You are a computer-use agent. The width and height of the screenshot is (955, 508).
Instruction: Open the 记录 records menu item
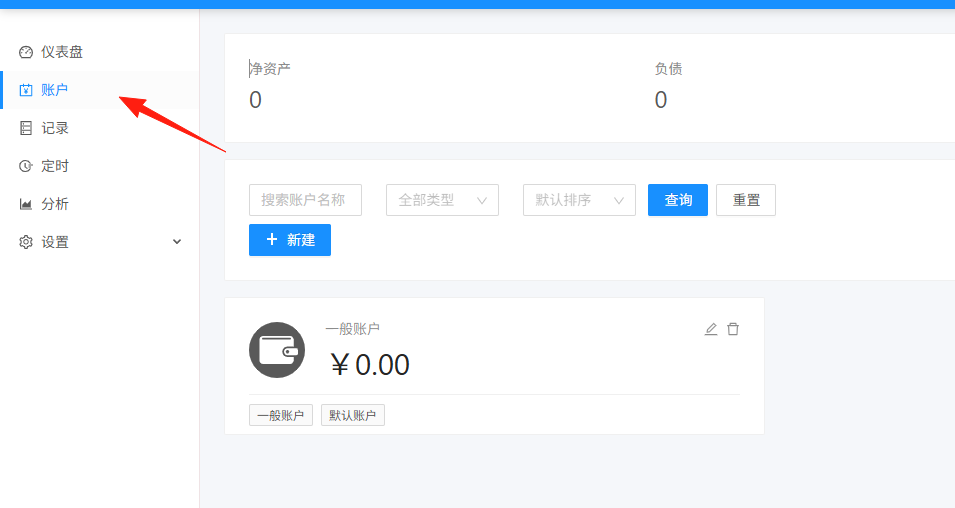tap(99, 128)
